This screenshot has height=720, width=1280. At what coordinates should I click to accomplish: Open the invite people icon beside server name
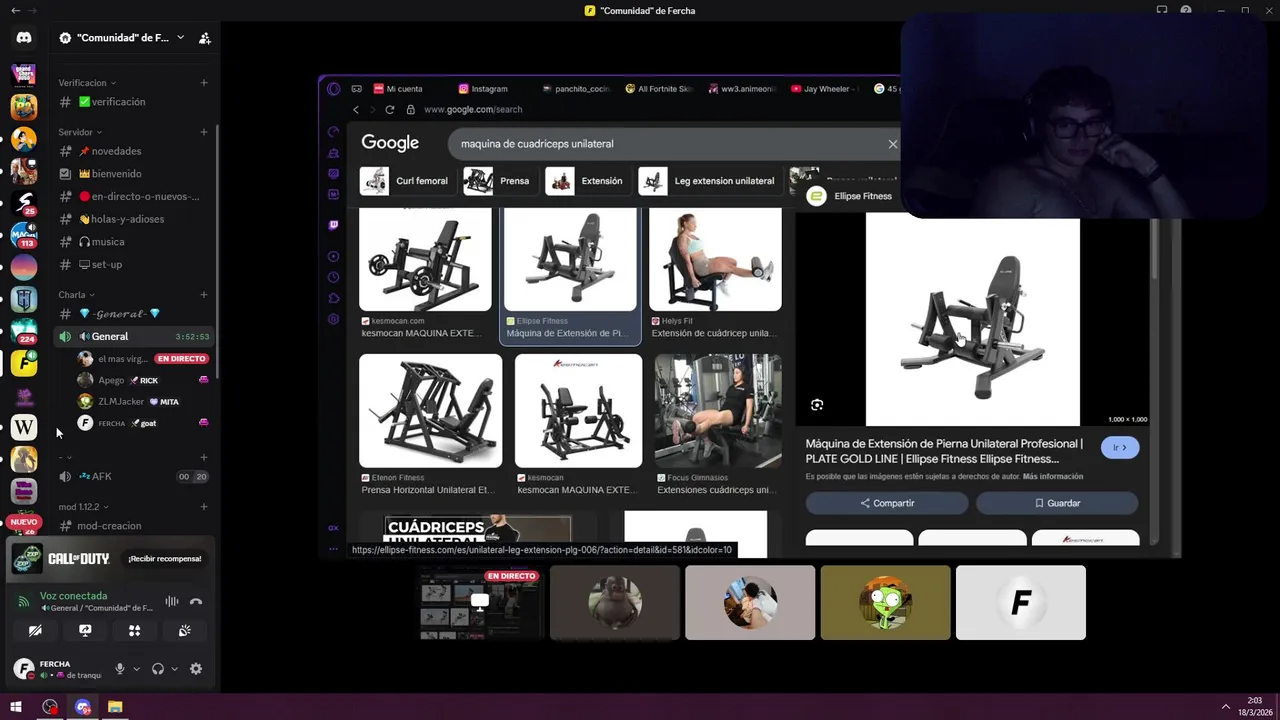pyautogui.click(x=204, y=38)
